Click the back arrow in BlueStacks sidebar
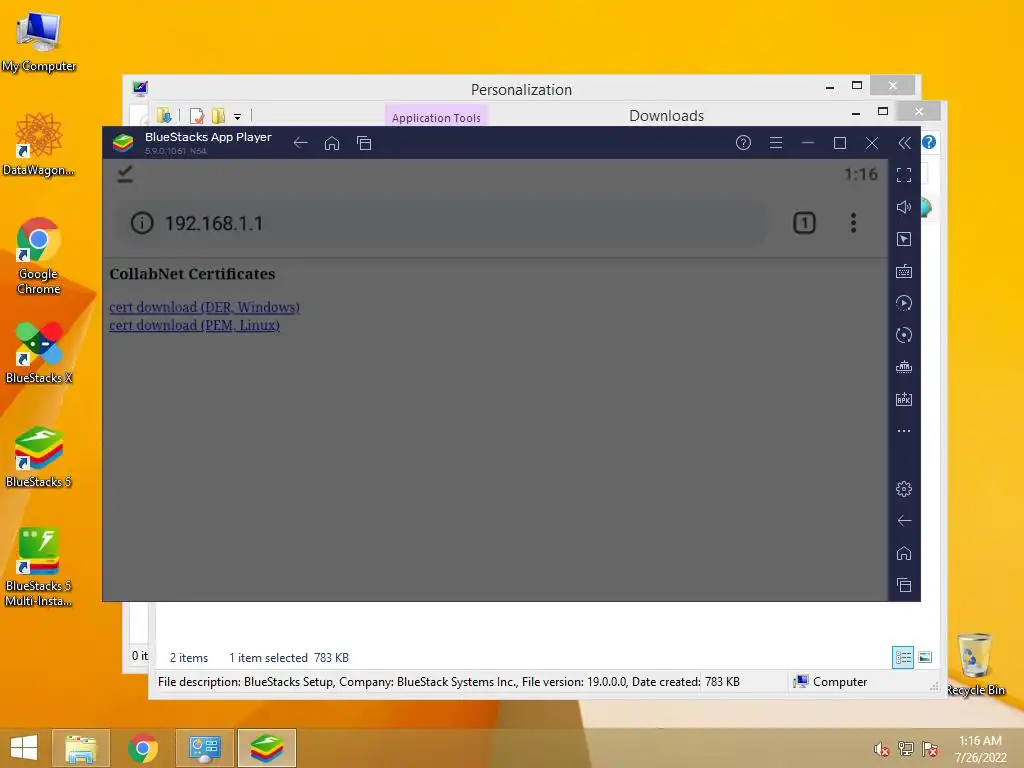The width and height of the screenshot is (1024, 768). tap(904, 520)
